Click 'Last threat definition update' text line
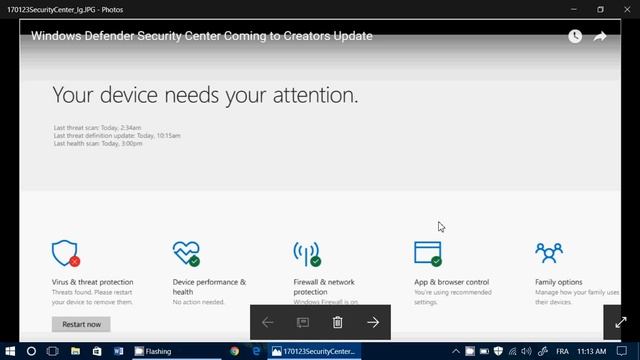640x360 pixels. 117,136
